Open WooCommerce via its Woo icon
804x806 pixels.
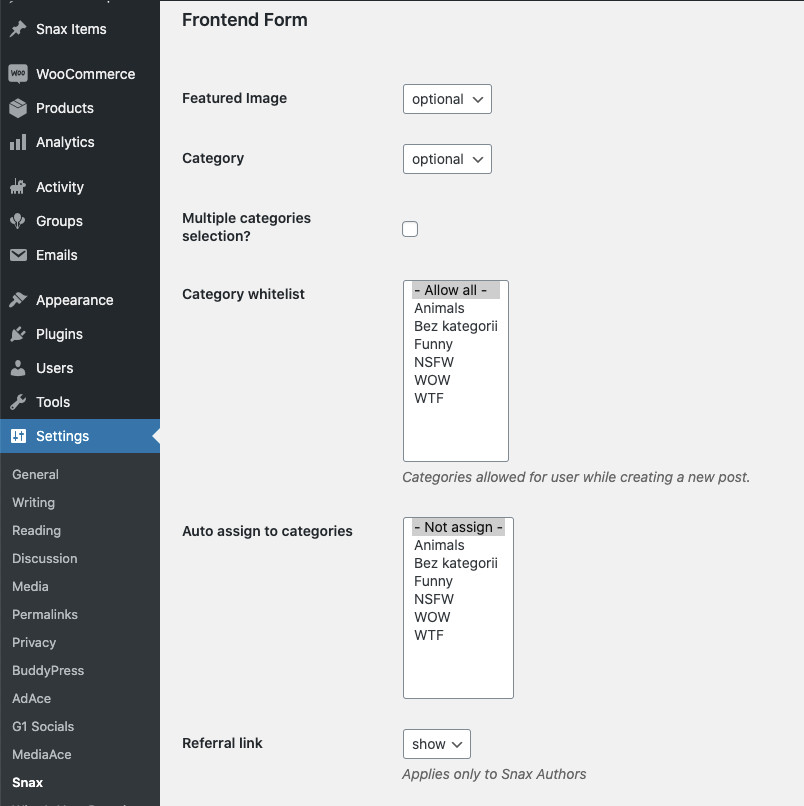(18, 74)
